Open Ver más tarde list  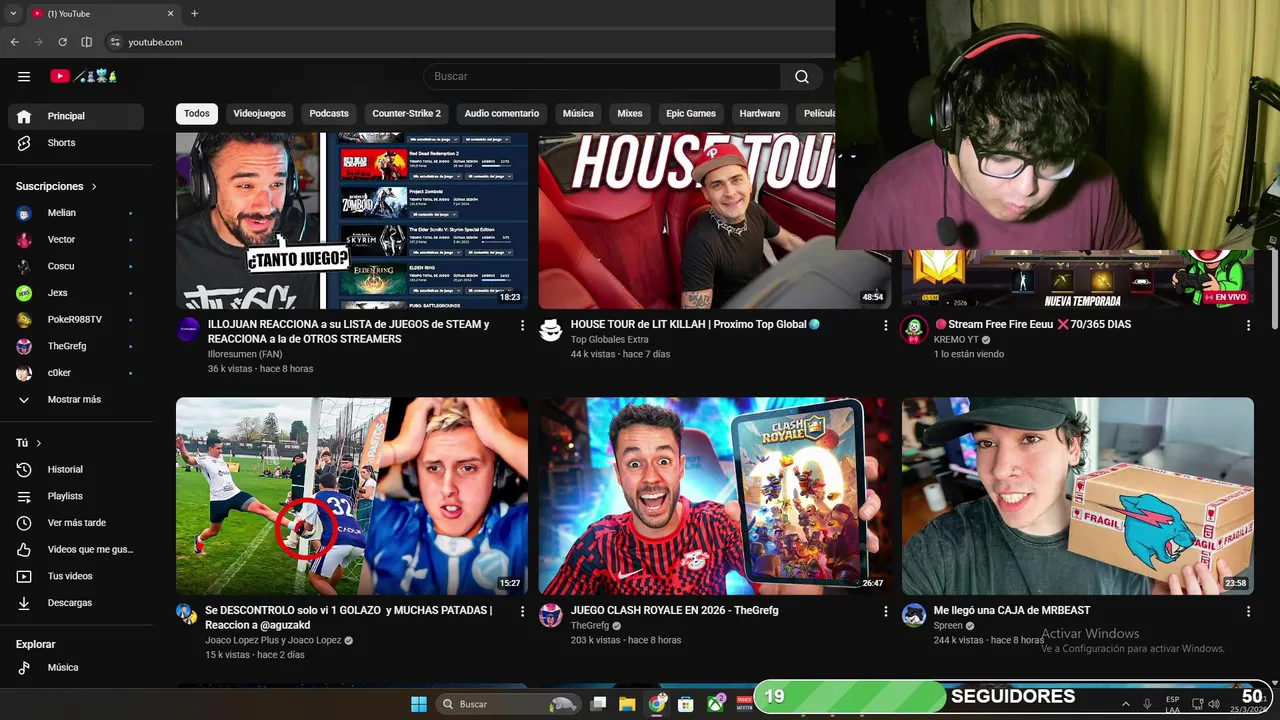pyautogui.click(x=76, y=523)
